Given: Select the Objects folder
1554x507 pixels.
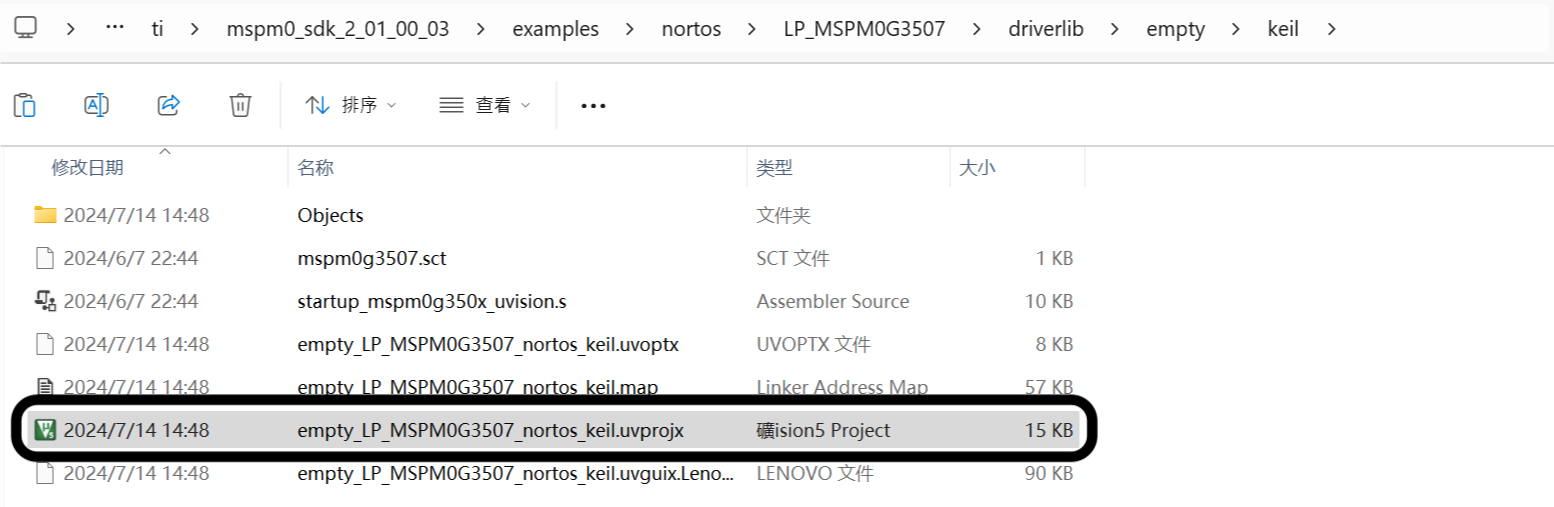Looking at the screenshot, I should [331, 215].
